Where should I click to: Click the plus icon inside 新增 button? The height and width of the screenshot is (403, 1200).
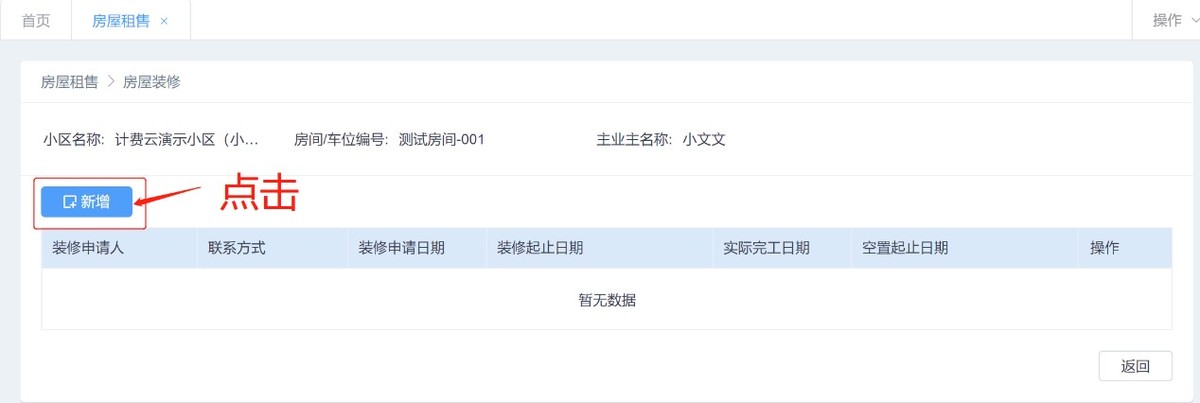tap(69, 202)
